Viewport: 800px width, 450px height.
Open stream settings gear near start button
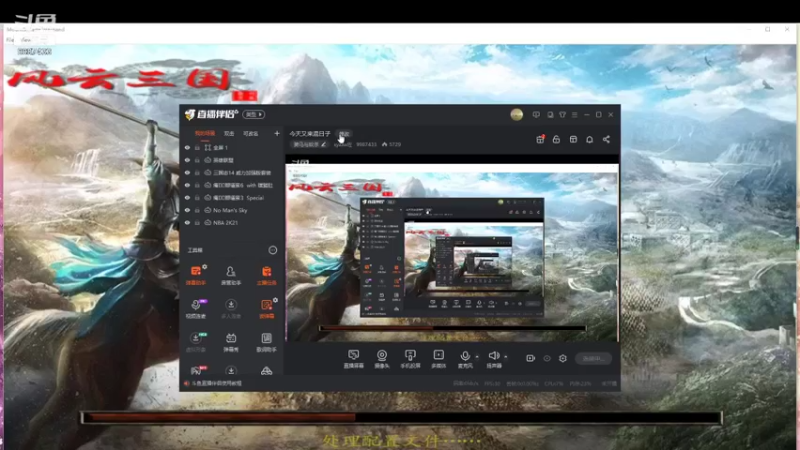pyautogui.click(x=563, y=358)
